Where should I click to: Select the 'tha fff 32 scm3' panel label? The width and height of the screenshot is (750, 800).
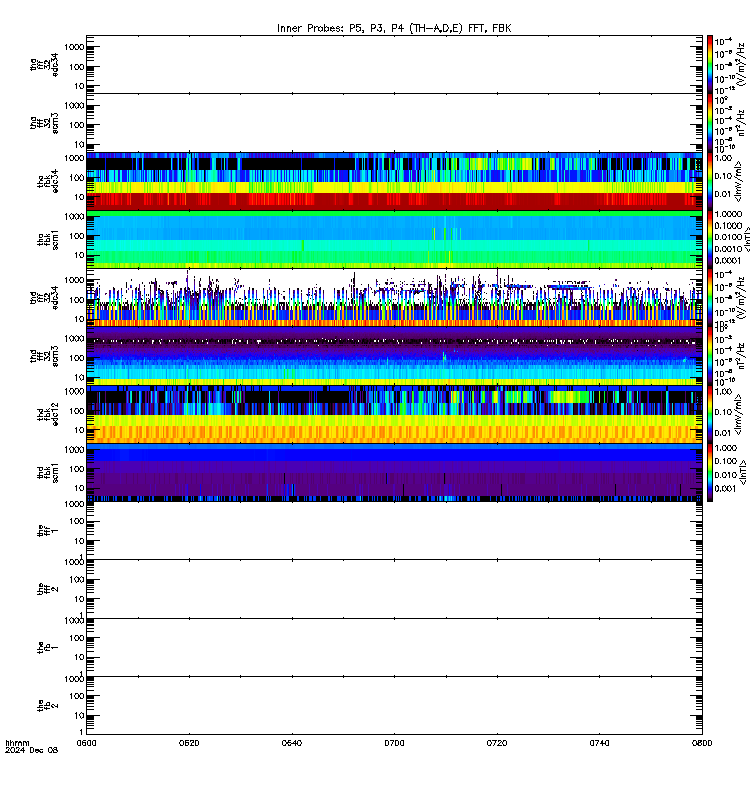pyautogui.click(x=44, y=123)
